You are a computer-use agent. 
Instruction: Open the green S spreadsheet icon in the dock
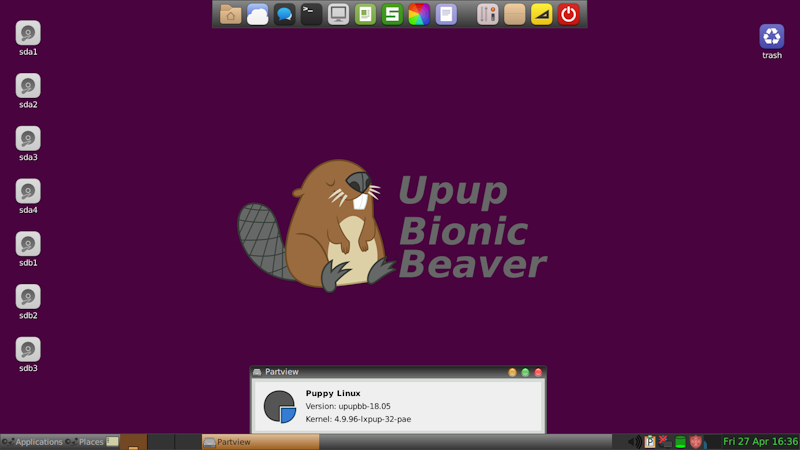392,14
